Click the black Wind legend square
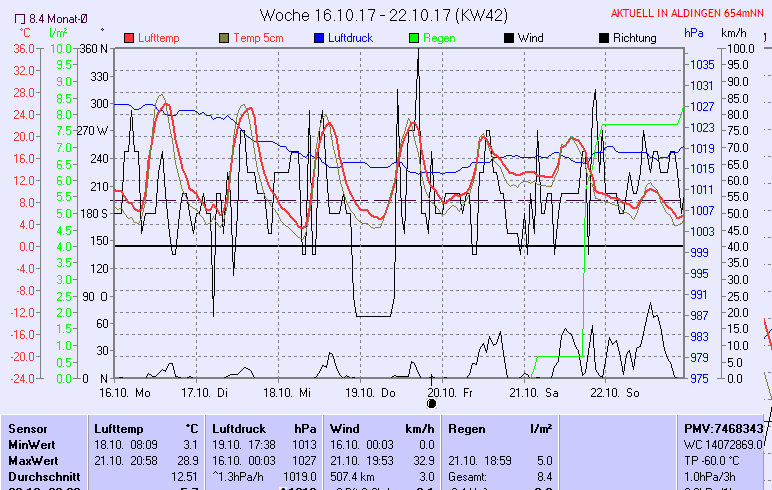The height and width of the screenshot is (490, 772). pyautogui.click(x=508, y=38)
